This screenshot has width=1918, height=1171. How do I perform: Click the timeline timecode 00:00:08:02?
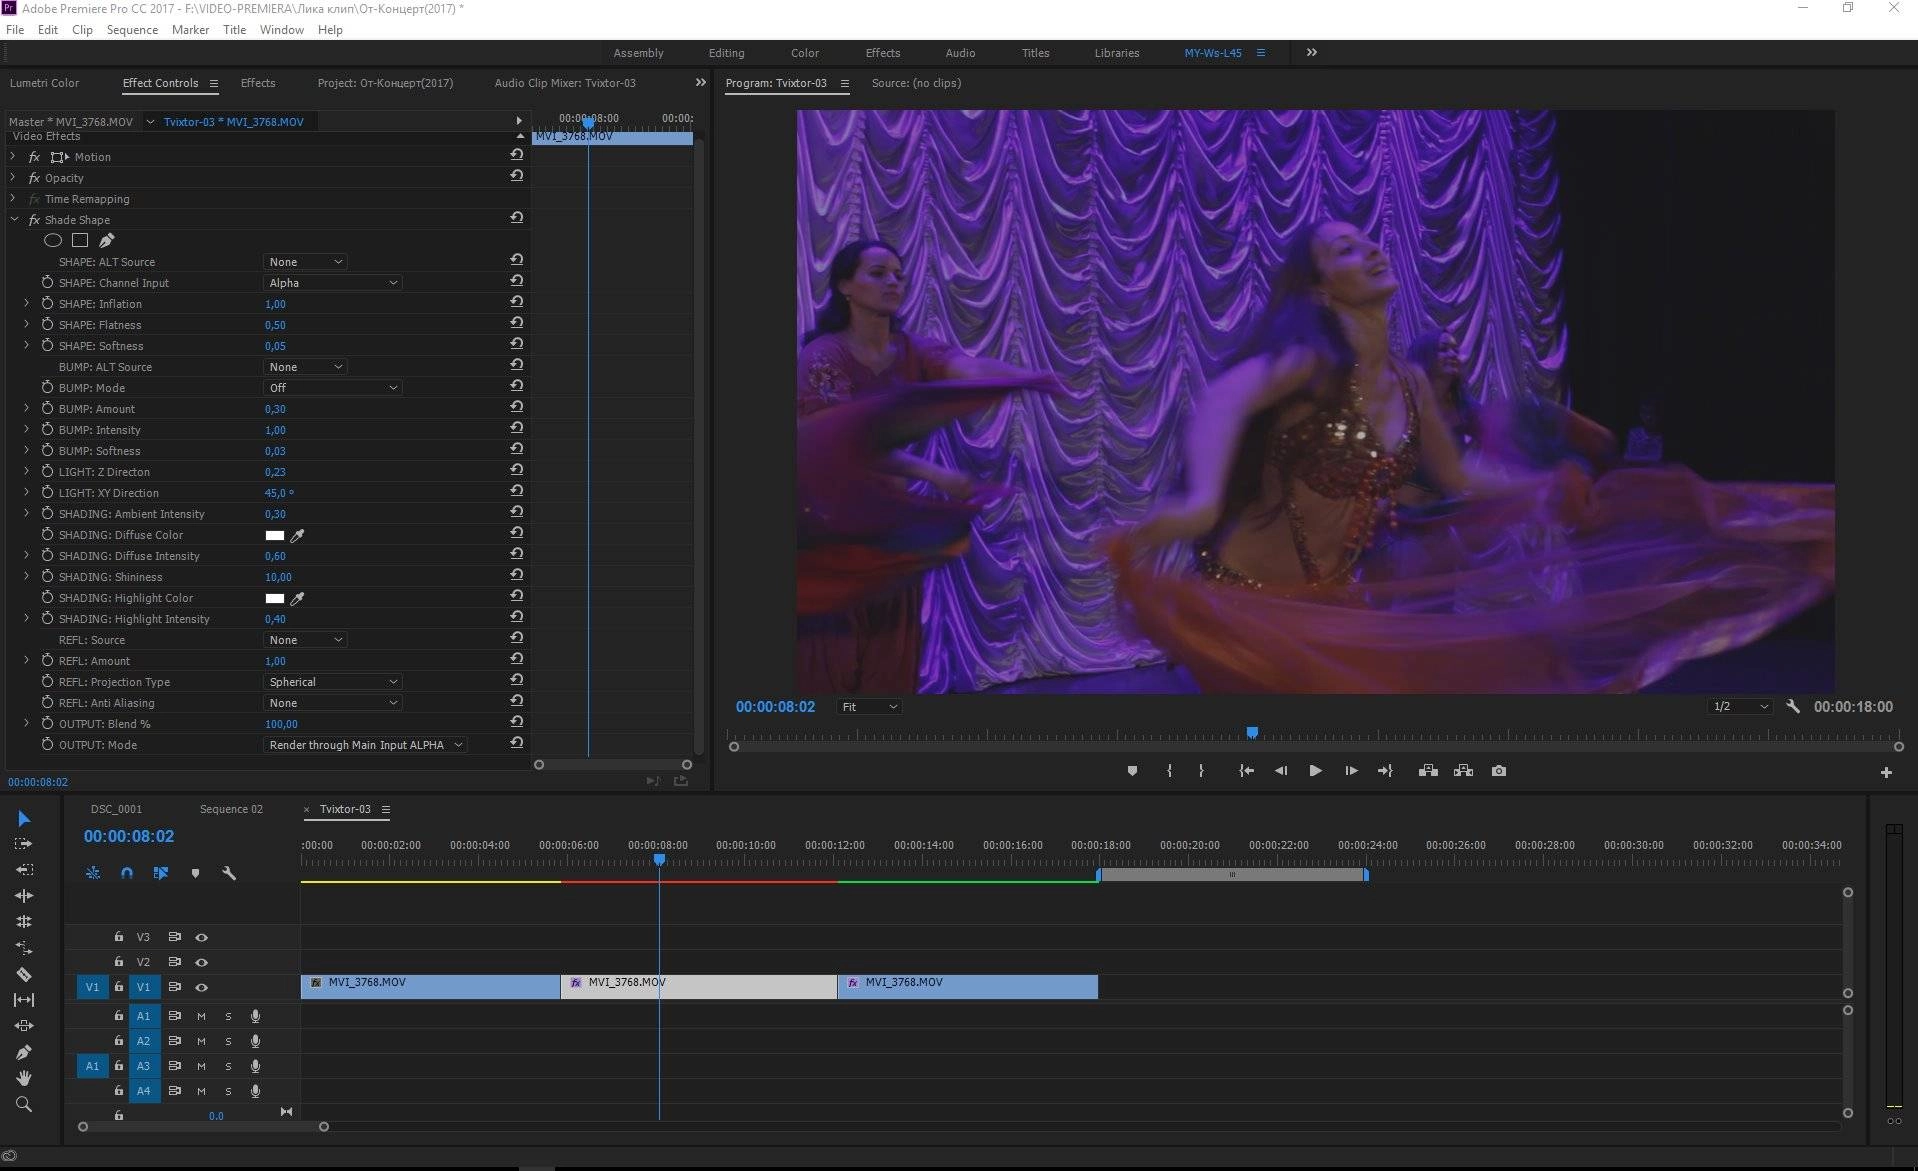[129, 836]
